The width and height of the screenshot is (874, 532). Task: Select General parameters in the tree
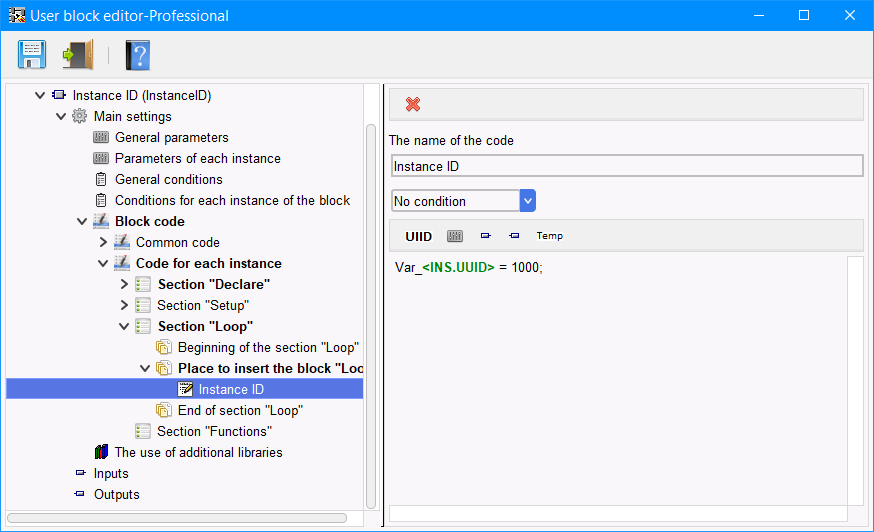point(172,138)
